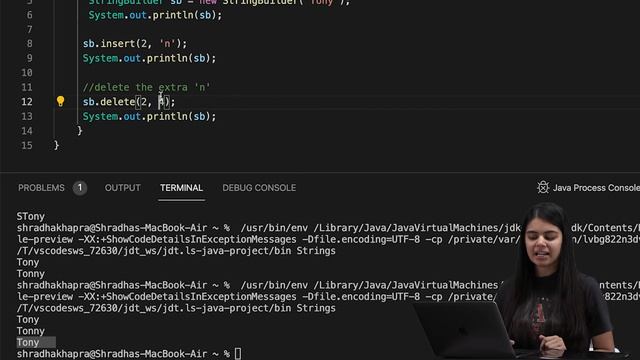
Task: Click line number 12 in the gutter
Action: (x=27, y=102)
